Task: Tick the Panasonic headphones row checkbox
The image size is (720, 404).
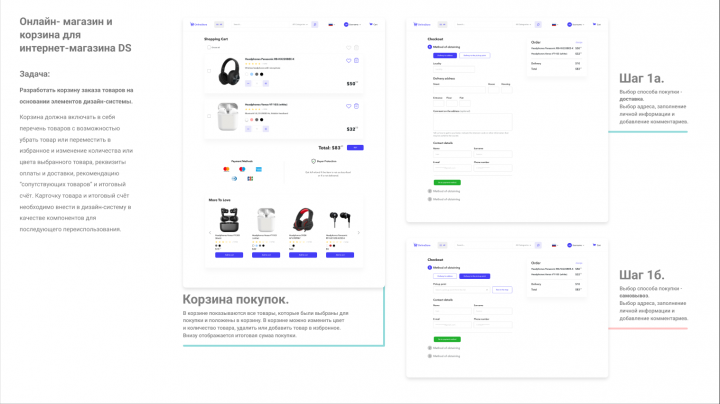Action: 209,71
